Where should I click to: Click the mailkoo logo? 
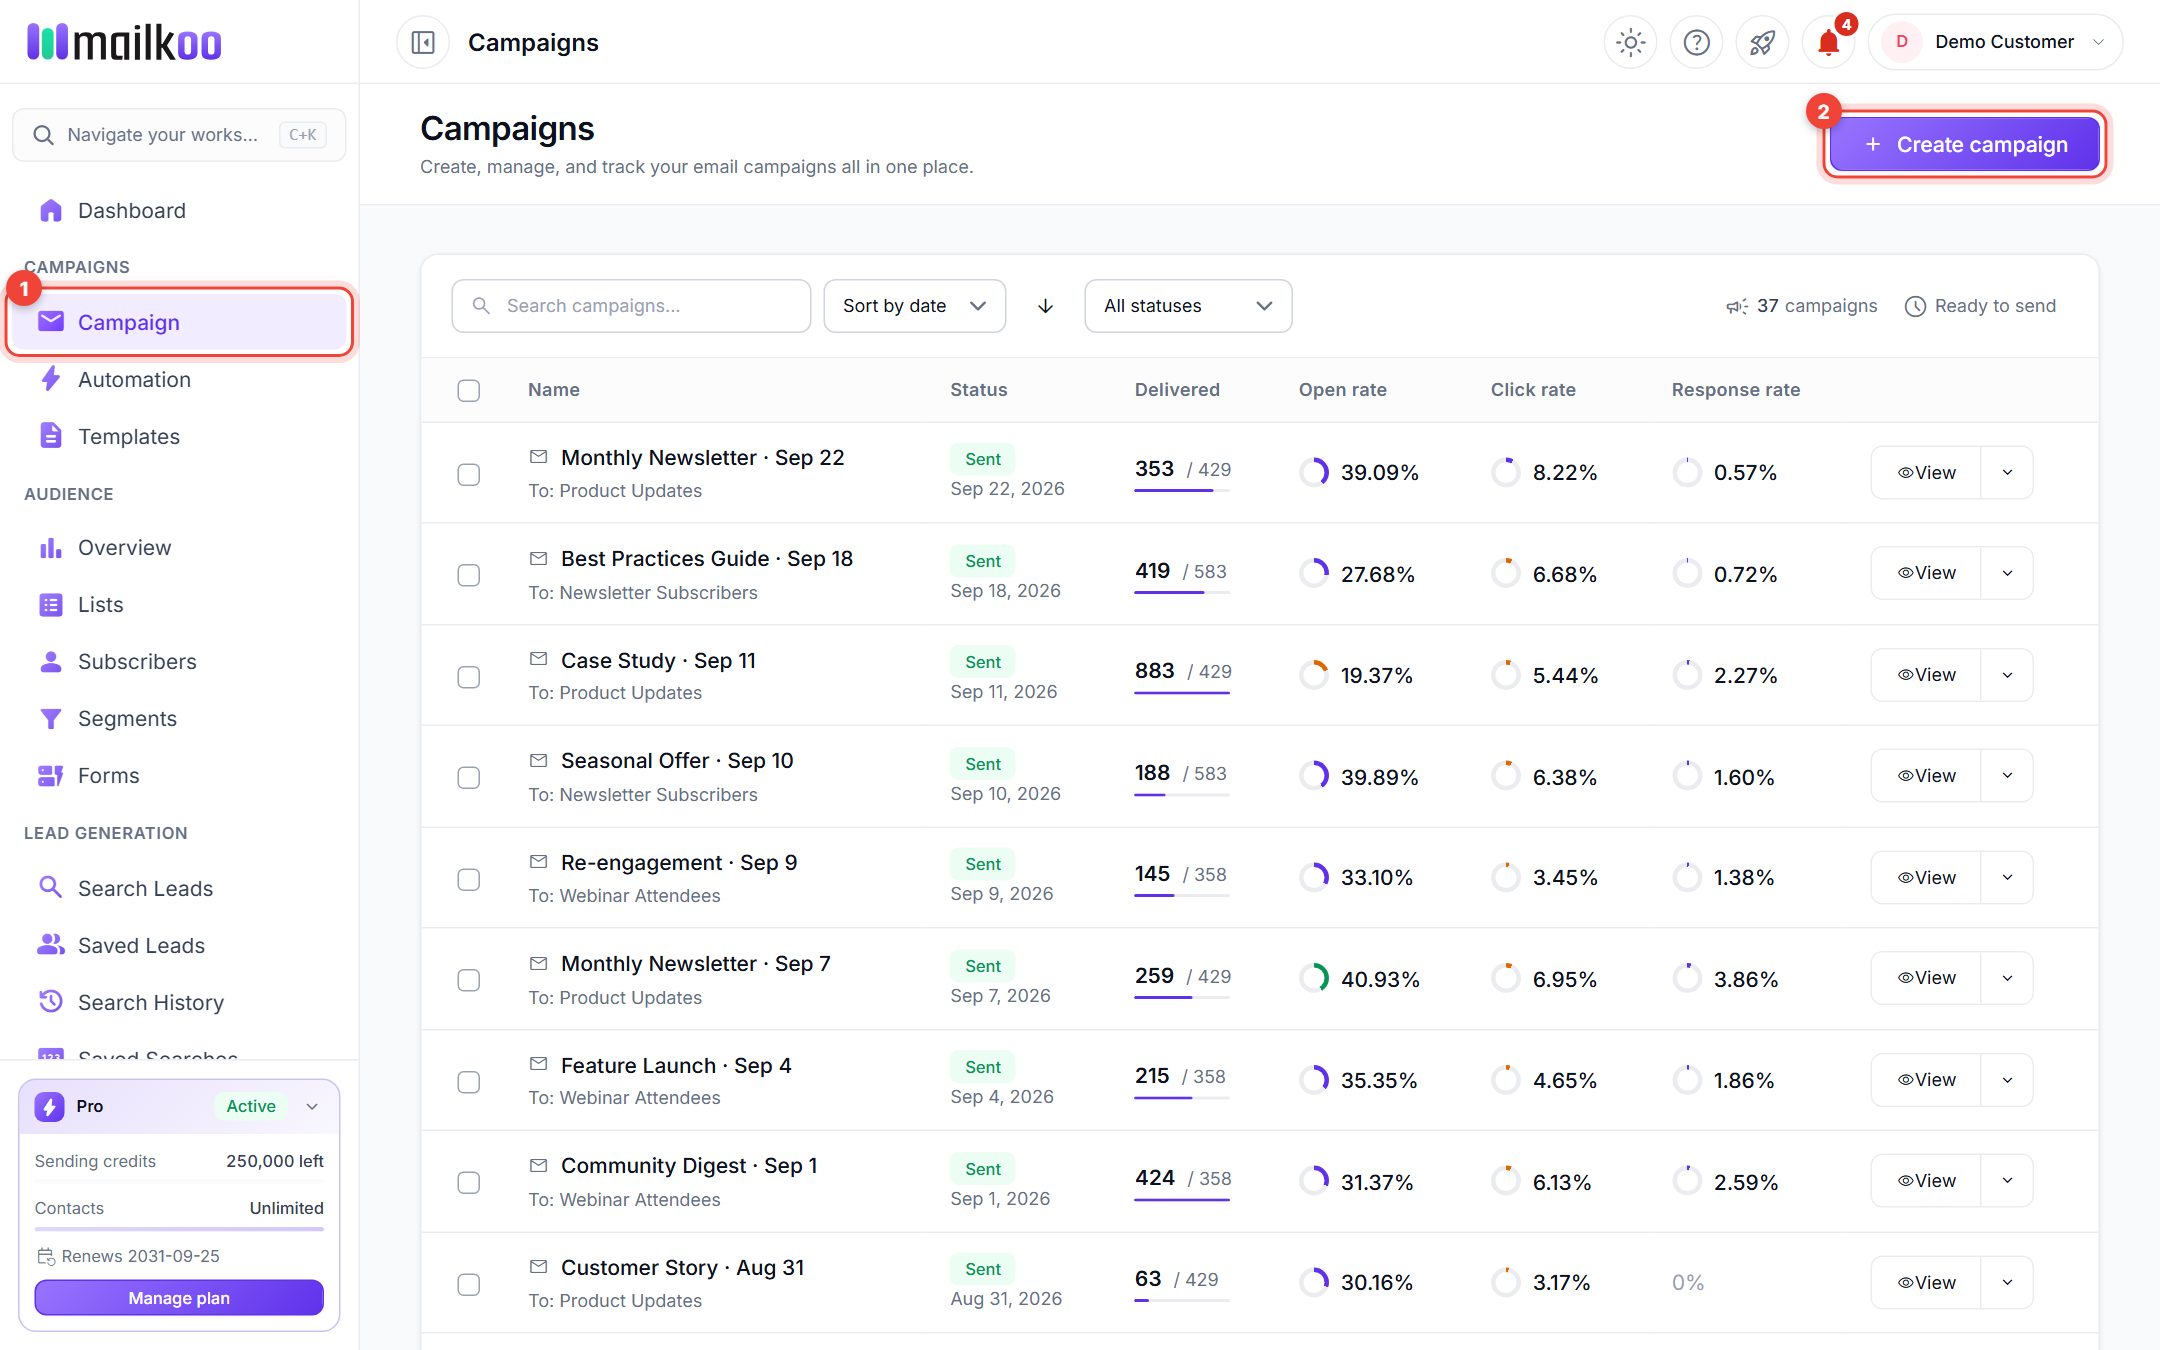[x=124, y=42]
